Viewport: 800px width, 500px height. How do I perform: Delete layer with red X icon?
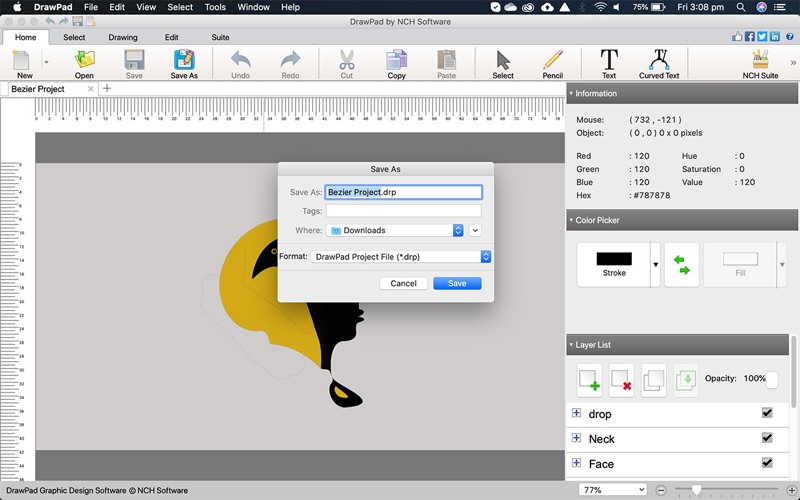pyautogui.click(x=622, y=380)
